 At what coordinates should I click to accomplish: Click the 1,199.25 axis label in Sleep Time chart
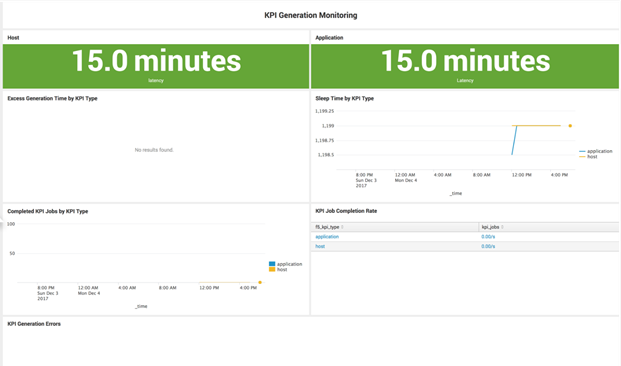coord(324,111)
